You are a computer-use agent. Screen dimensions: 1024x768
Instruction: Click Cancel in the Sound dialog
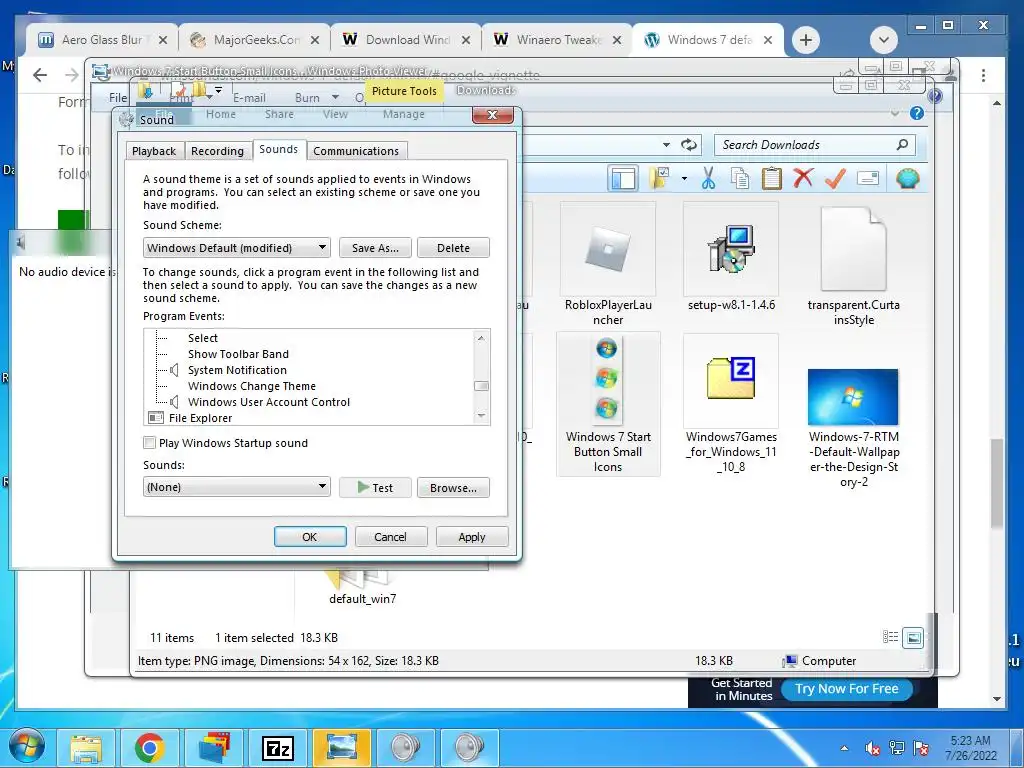point(391,537)
